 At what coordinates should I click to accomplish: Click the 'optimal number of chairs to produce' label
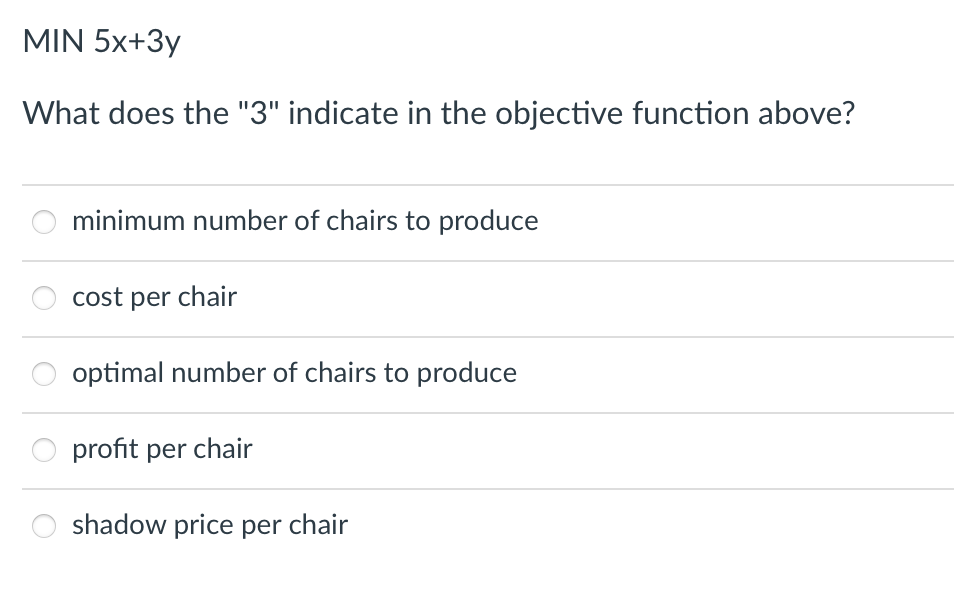tap(294, 373)
